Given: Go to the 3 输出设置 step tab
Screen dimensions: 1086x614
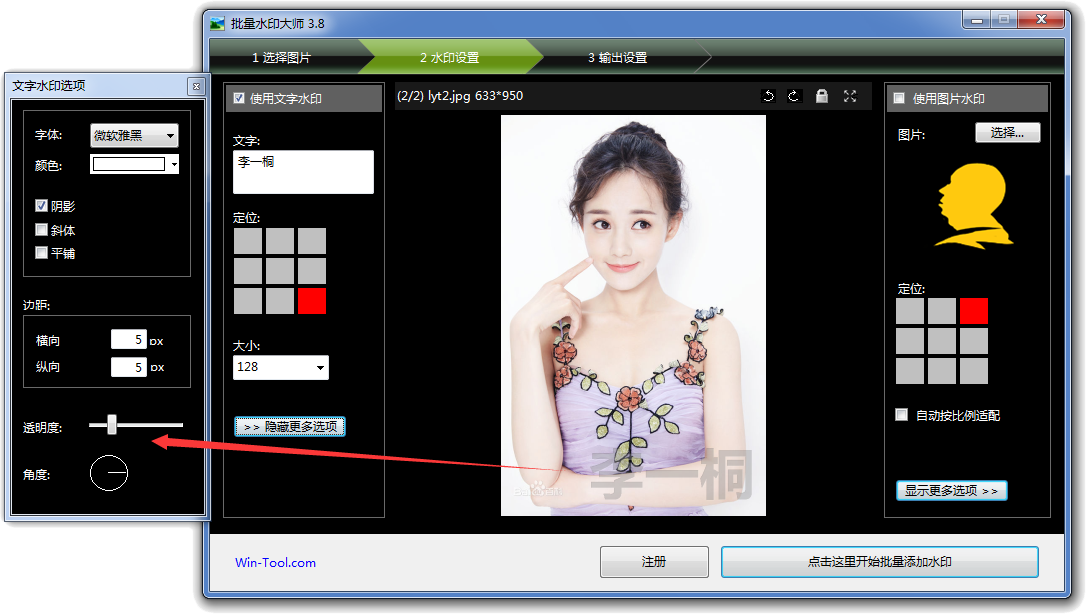Looking at the screenshot, I should (617, 58).
